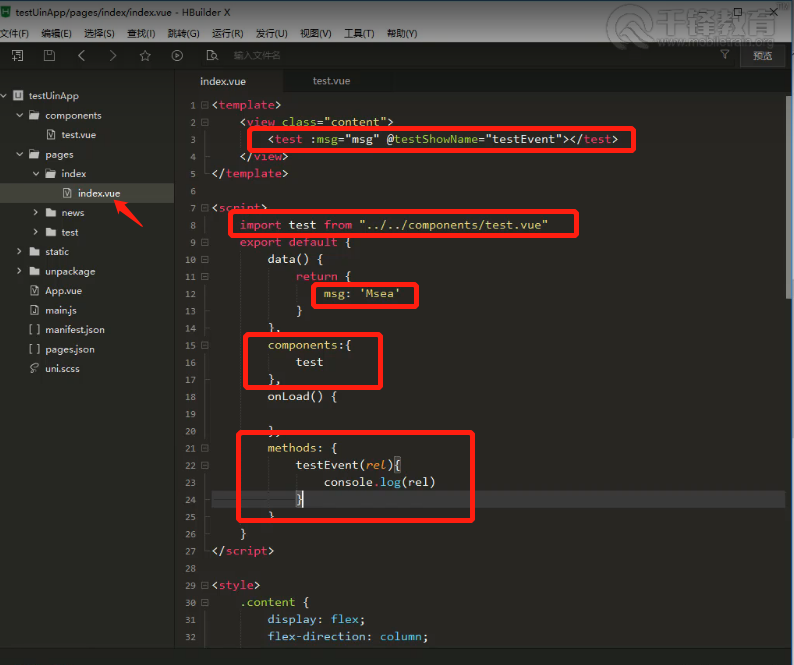Click the manifest.json bracket icon
Viewport: 794px width, 665px height.
(x=34, y=330)
